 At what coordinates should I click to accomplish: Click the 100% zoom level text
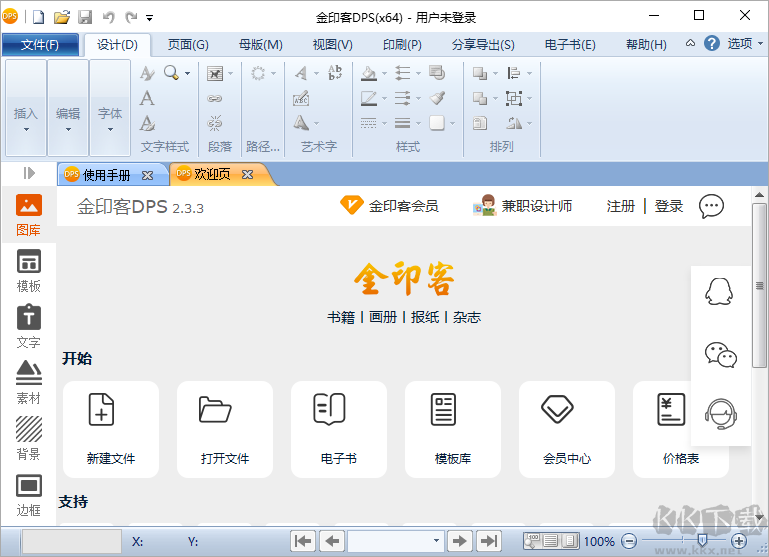point(599,541)
